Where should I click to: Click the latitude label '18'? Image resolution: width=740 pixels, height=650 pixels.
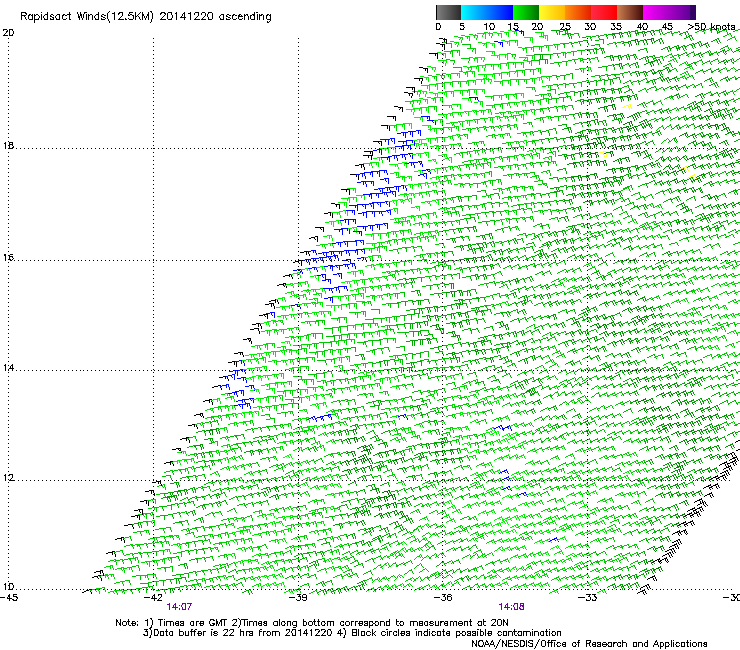(x=8, y=145)
